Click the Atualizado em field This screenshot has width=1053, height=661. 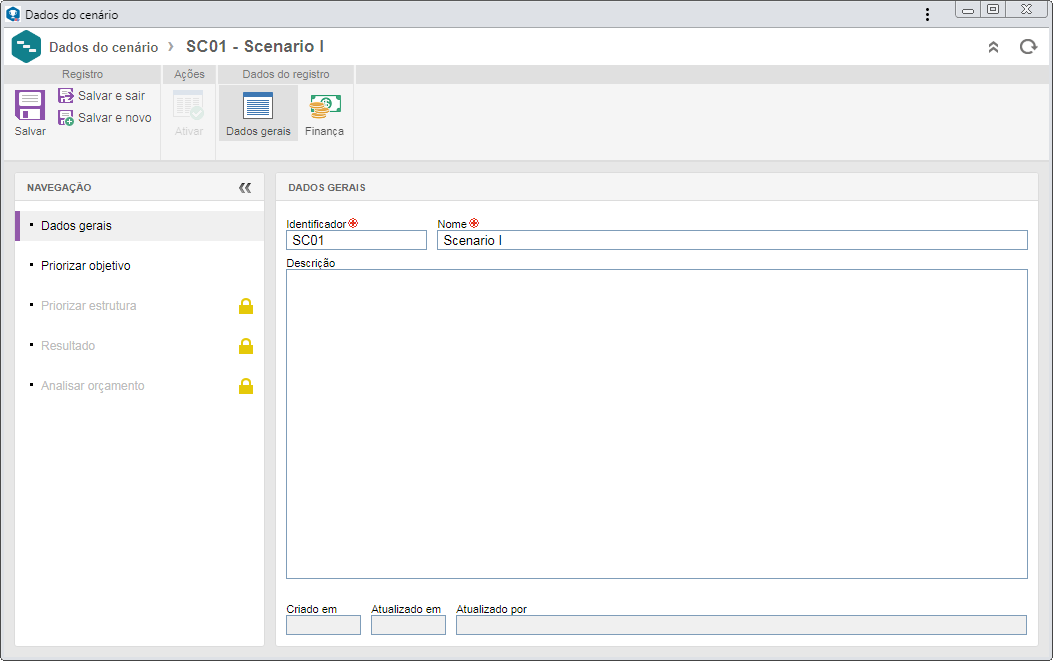408,625
